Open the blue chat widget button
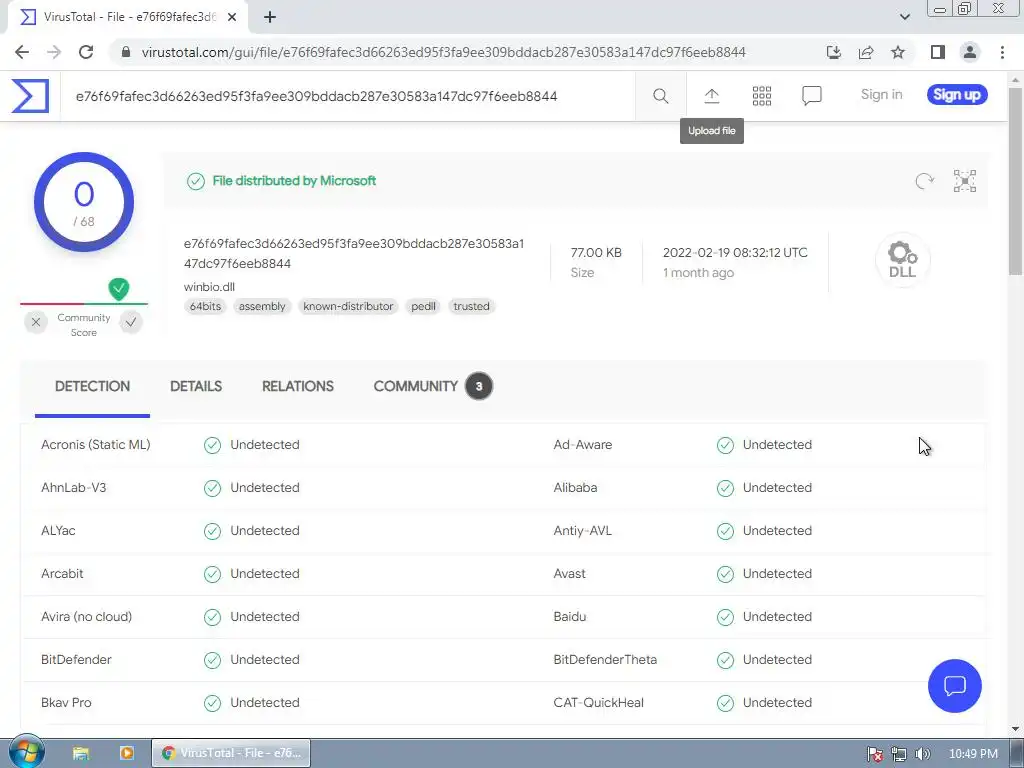The height and width of the screenshot is (768, 1024). click(954, 686)
